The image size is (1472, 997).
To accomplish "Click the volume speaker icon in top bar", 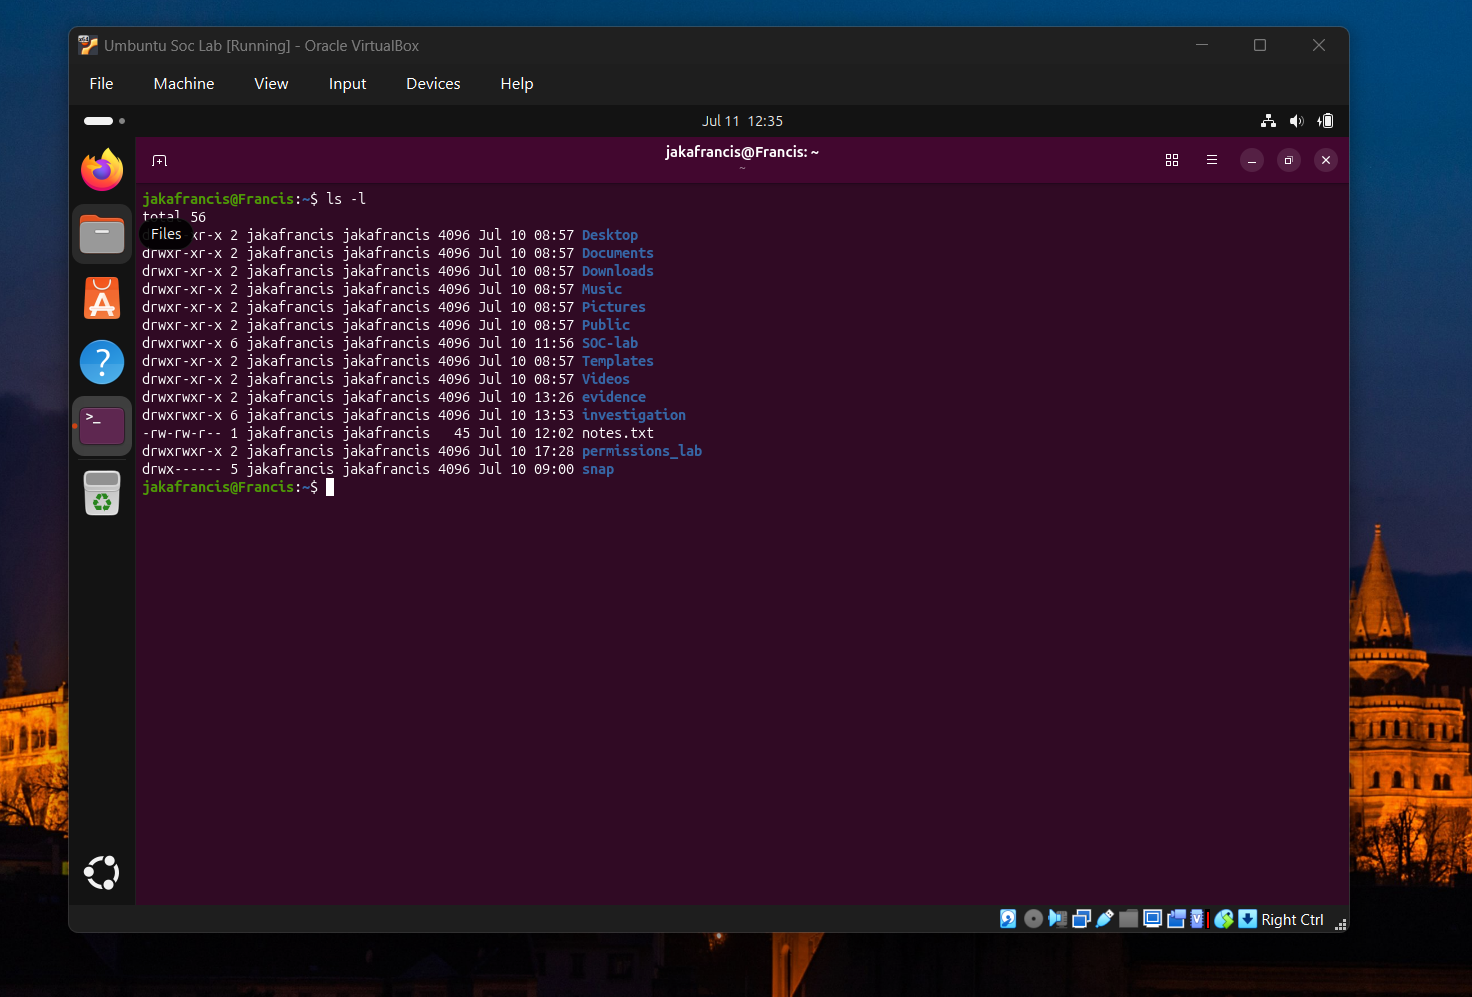I will pyautogui.click(x=1296, y=121).
